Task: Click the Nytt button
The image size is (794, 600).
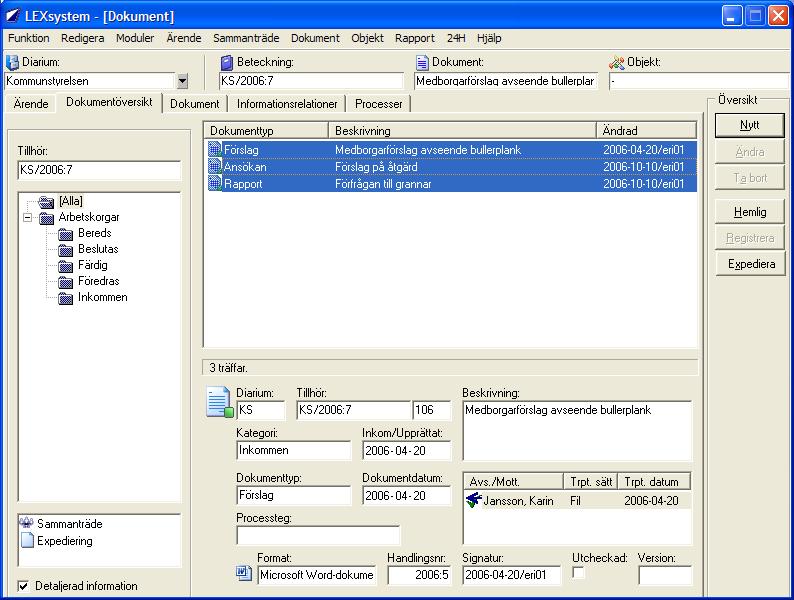Action: pos(749,125)
